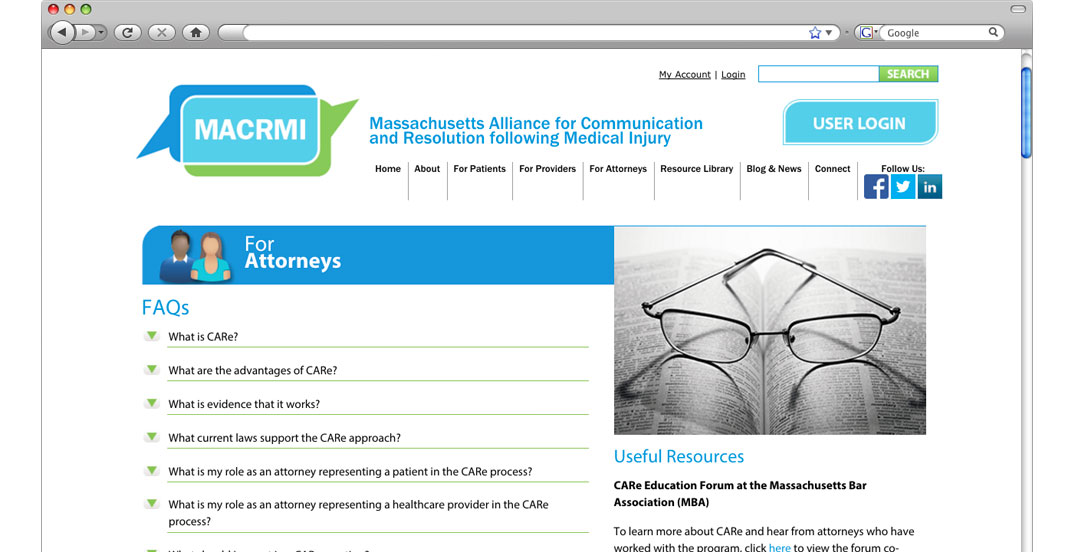The image size is (1068, 552).
Task: Open the Google search engine selector icon
Action: [866, 33]
